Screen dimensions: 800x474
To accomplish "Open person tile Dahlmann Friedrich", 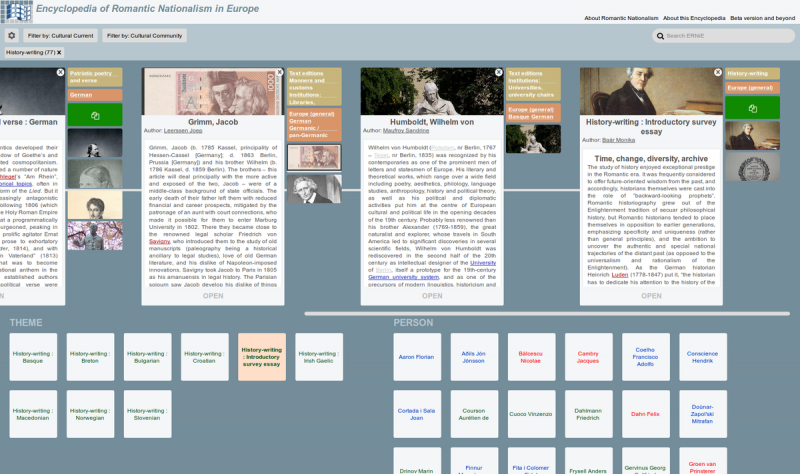I will pyautogui.click(x=588, y=414).
